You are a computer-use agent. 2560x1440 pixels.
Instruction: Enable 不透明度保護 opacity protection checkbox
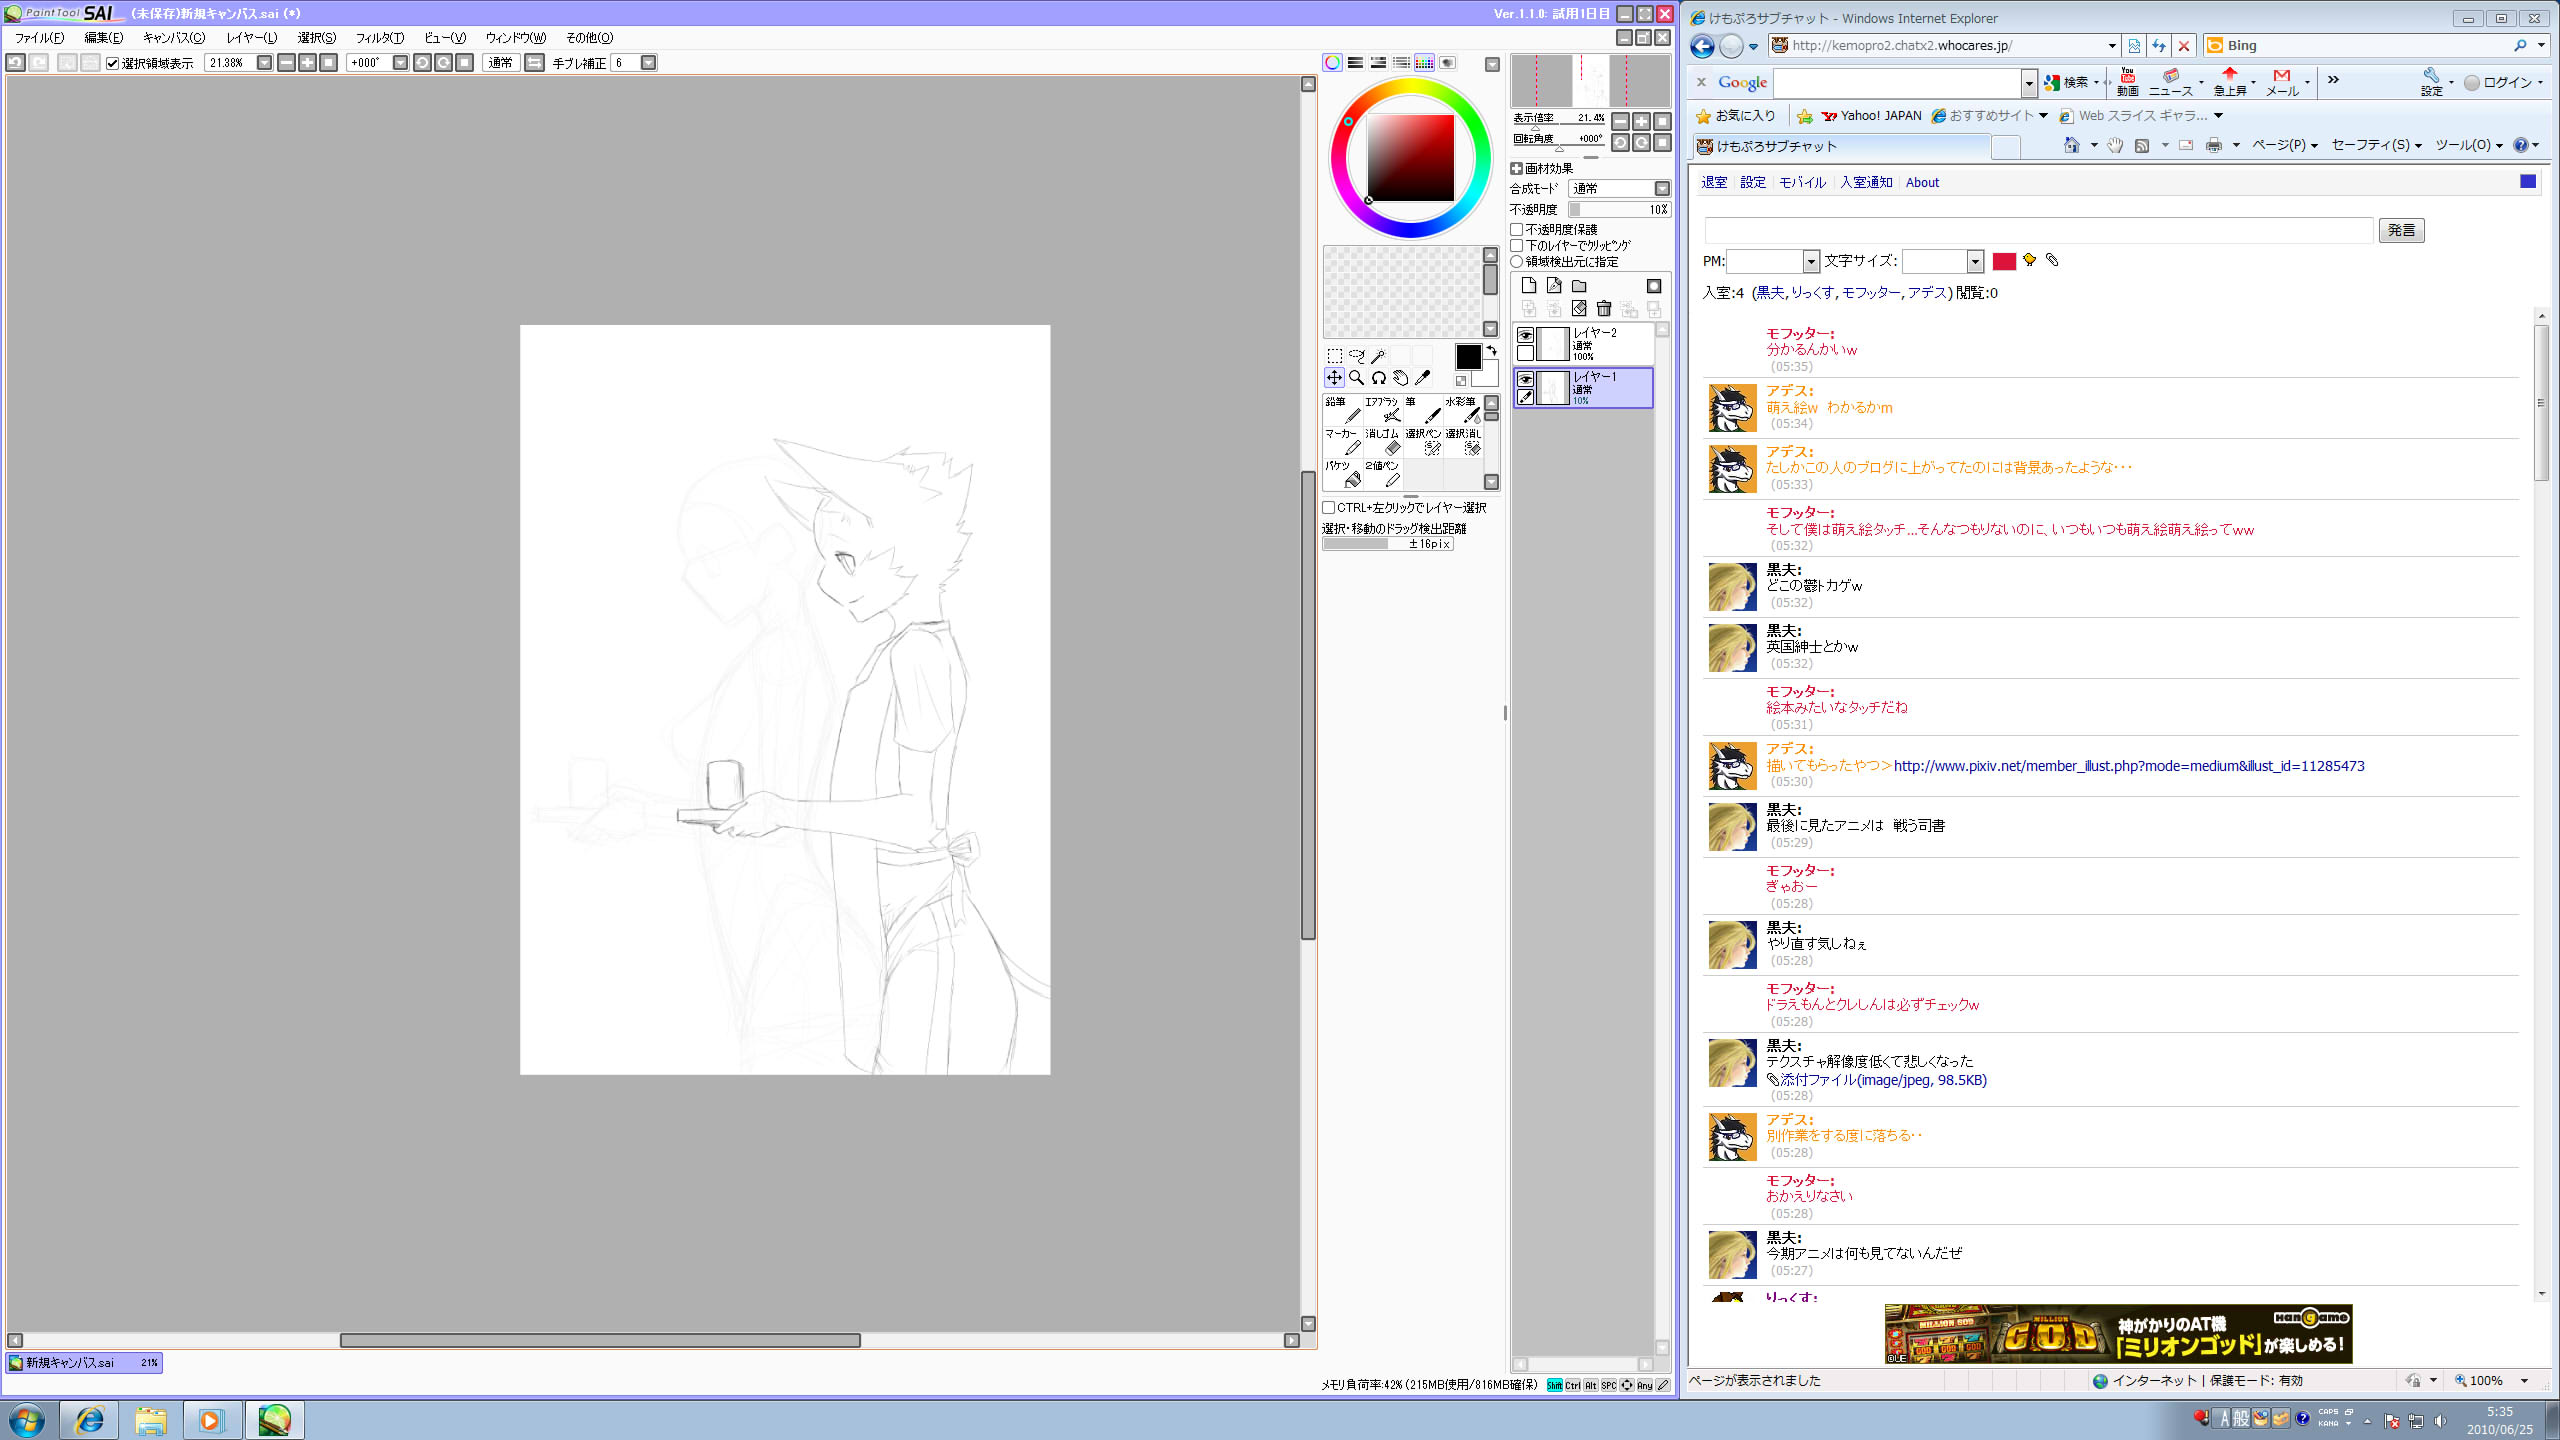1517,229
